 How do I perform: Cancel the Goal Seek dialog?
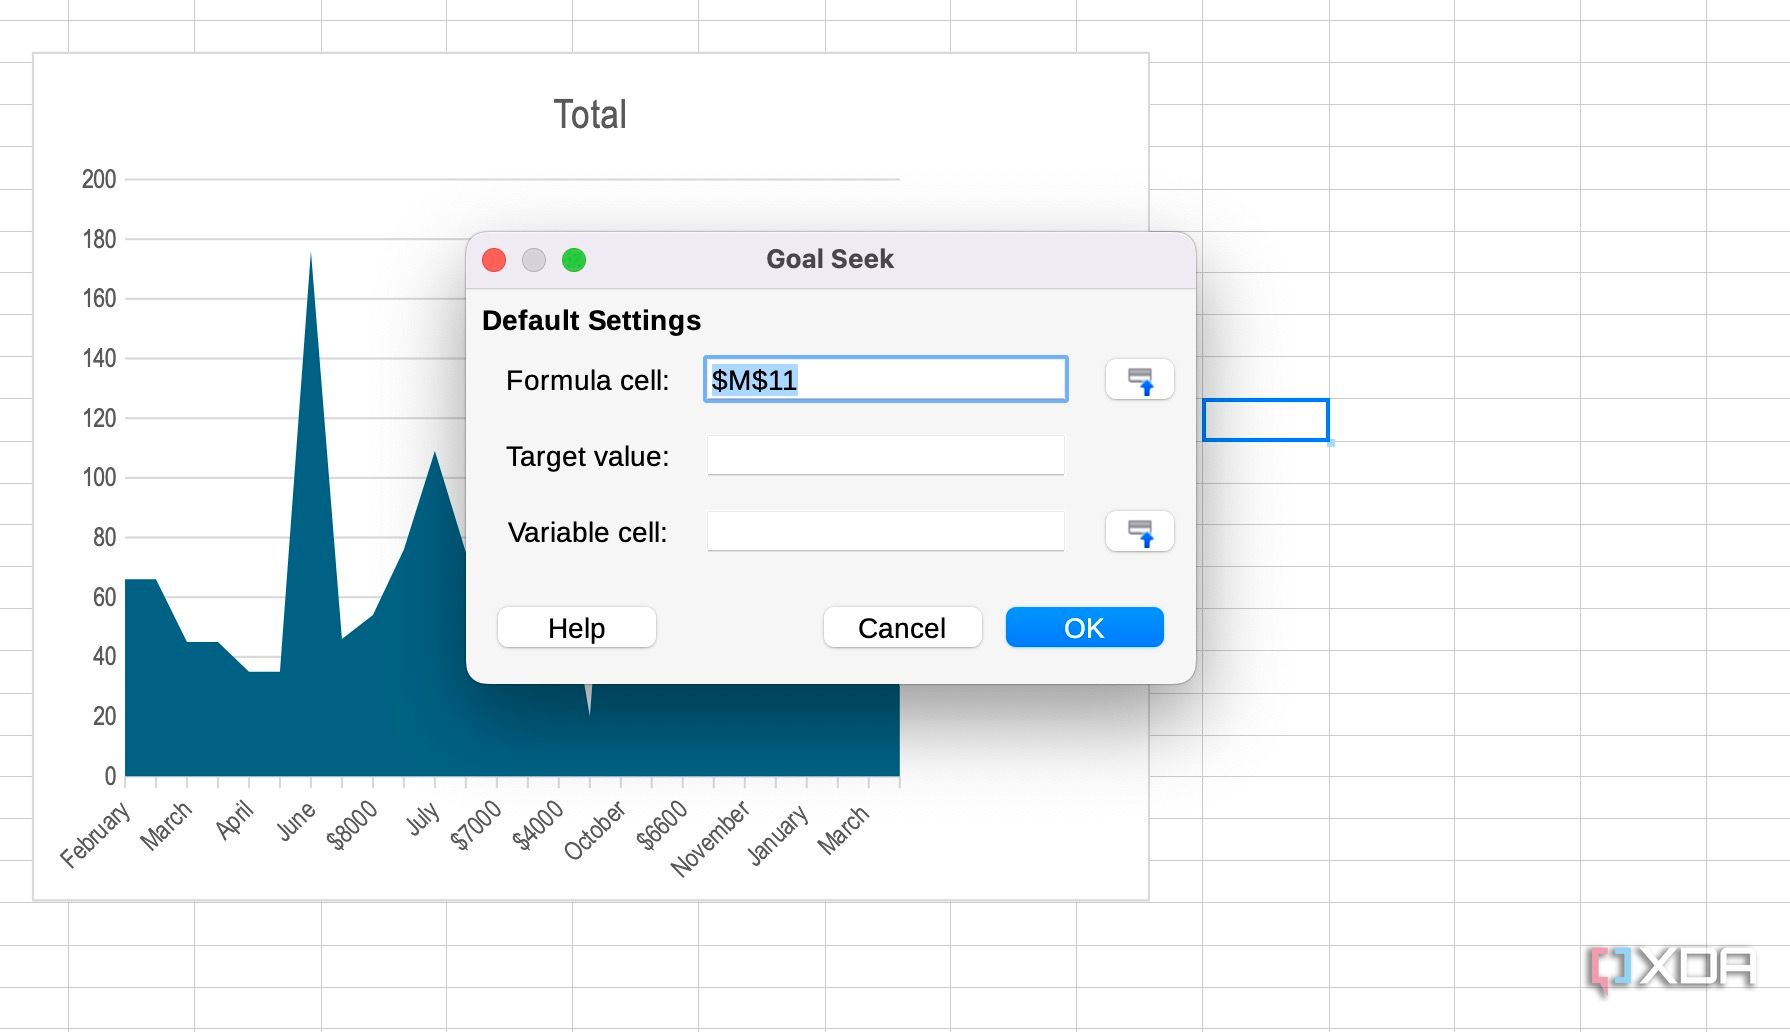pyautogui.click(x=902, y=628)
